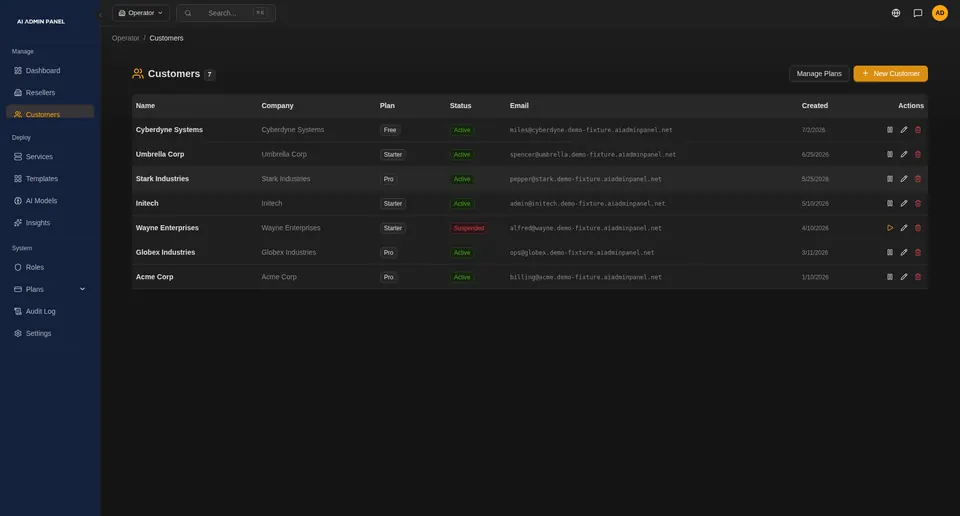Open Templates in the sidebar
960x516 pixels.
(x=50, y=179)
